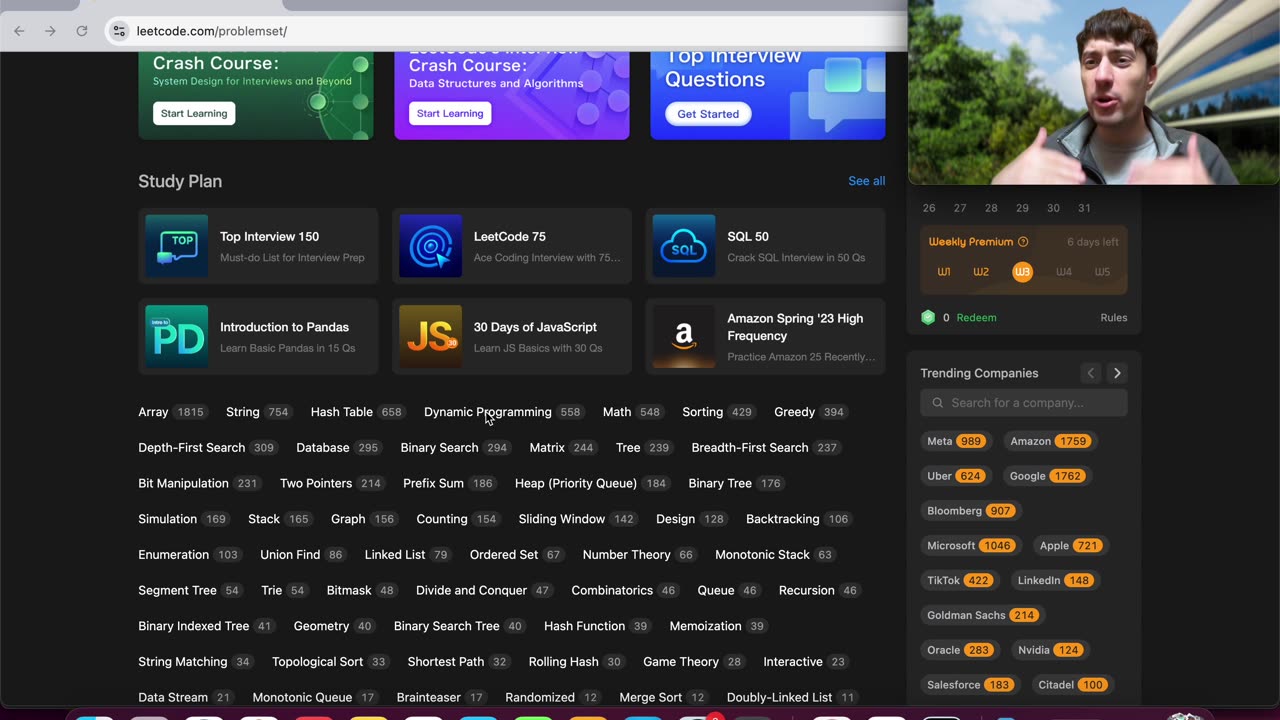
Task: Select Amazon company tag
Action: 1049,441
